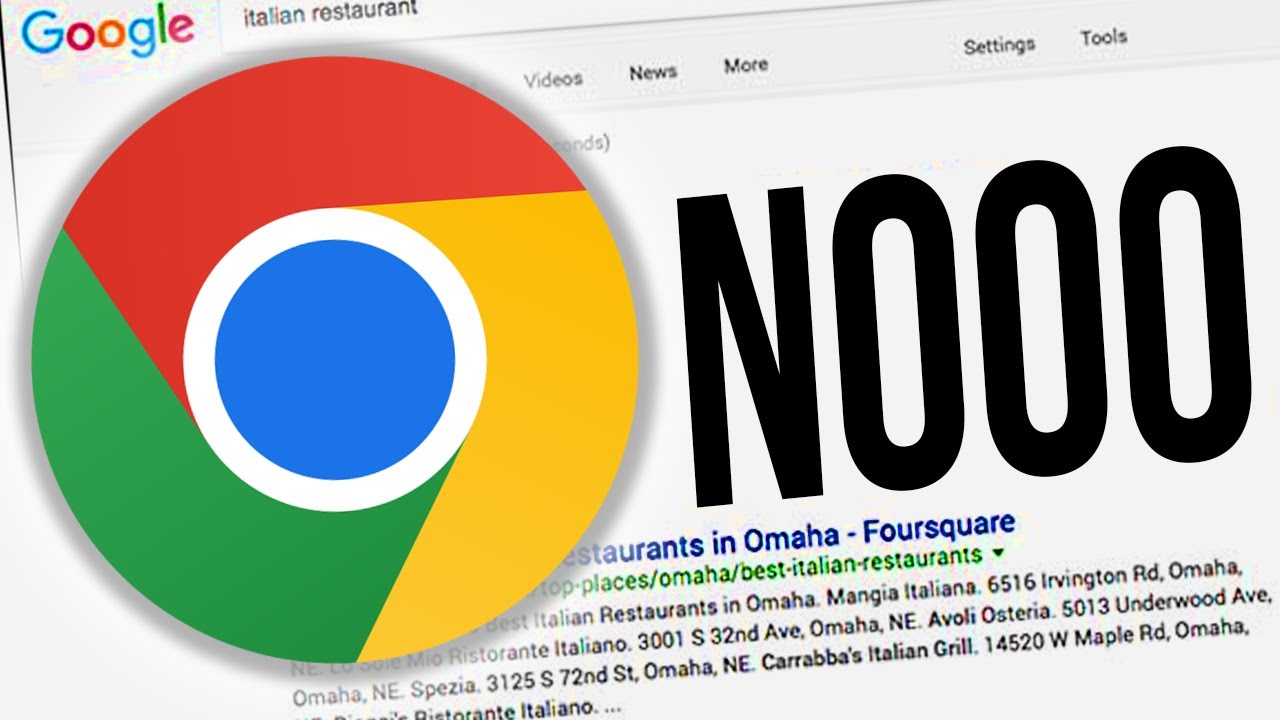Expand the arrow beside the green URL
This screenshot has height=720, width=1280.
point(997,551)
